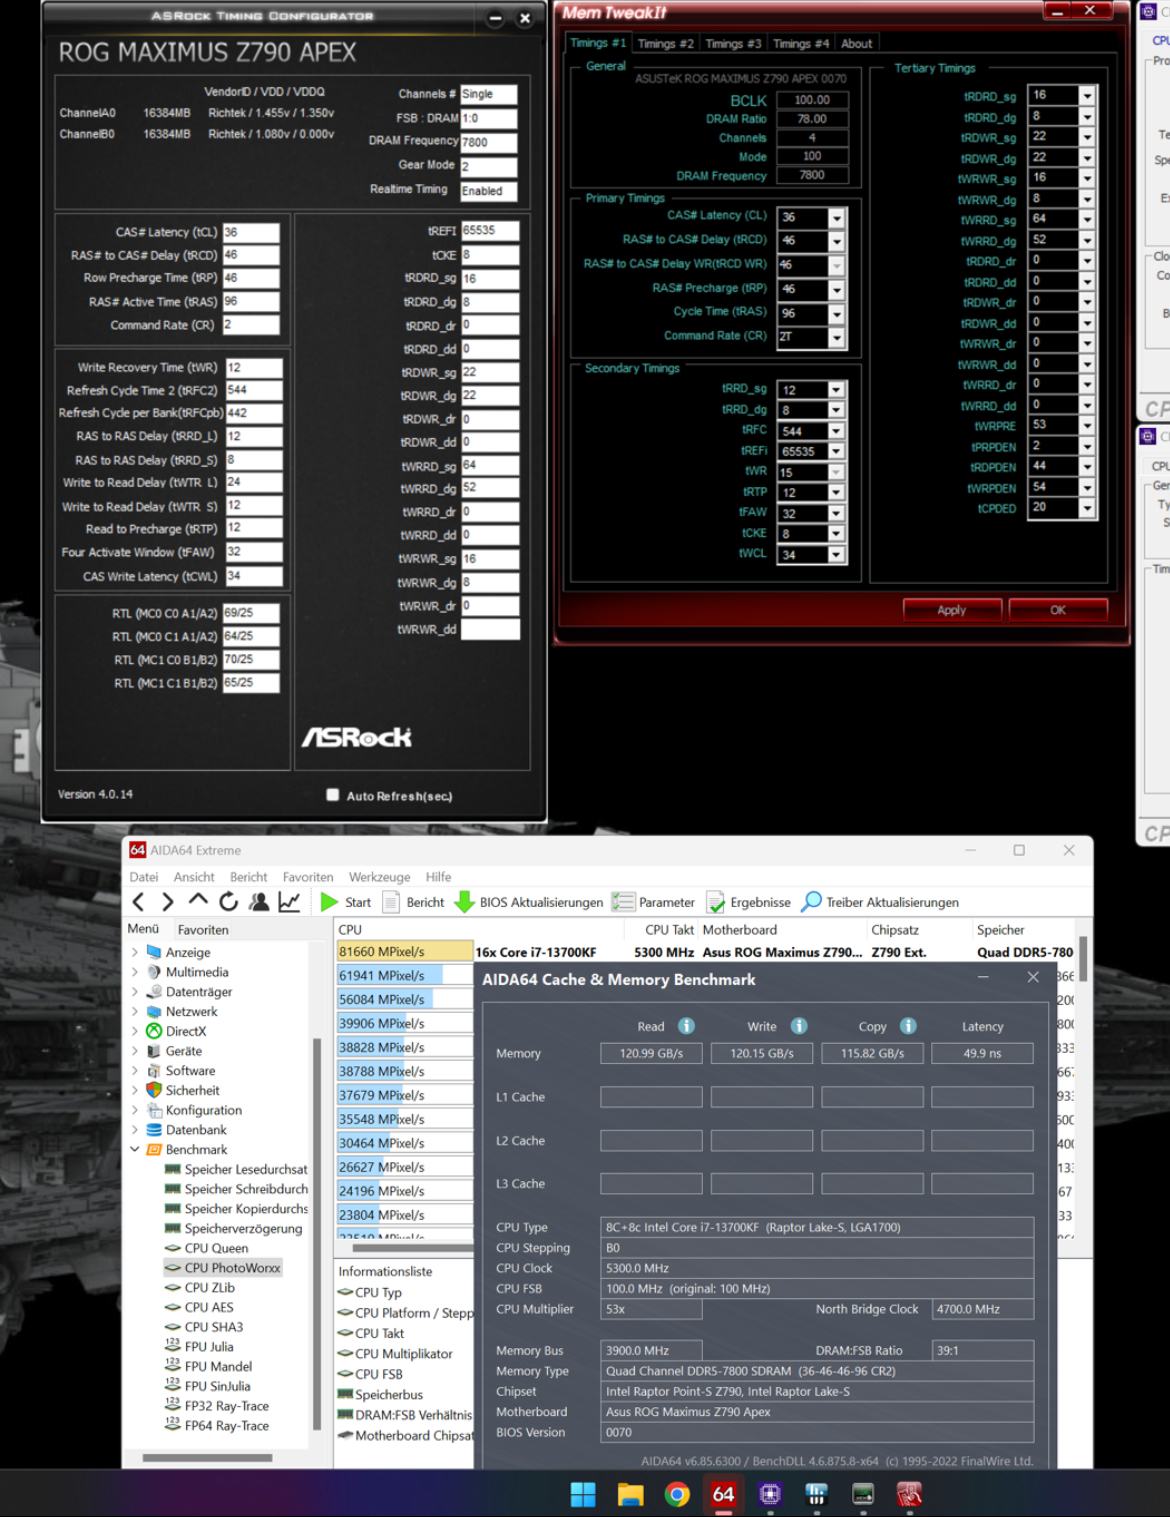Image resolution: width=1170 pixels, height=1517 pixels.
Task: Click the dark monitor taskbar icon
Action: coord(862,1494)
